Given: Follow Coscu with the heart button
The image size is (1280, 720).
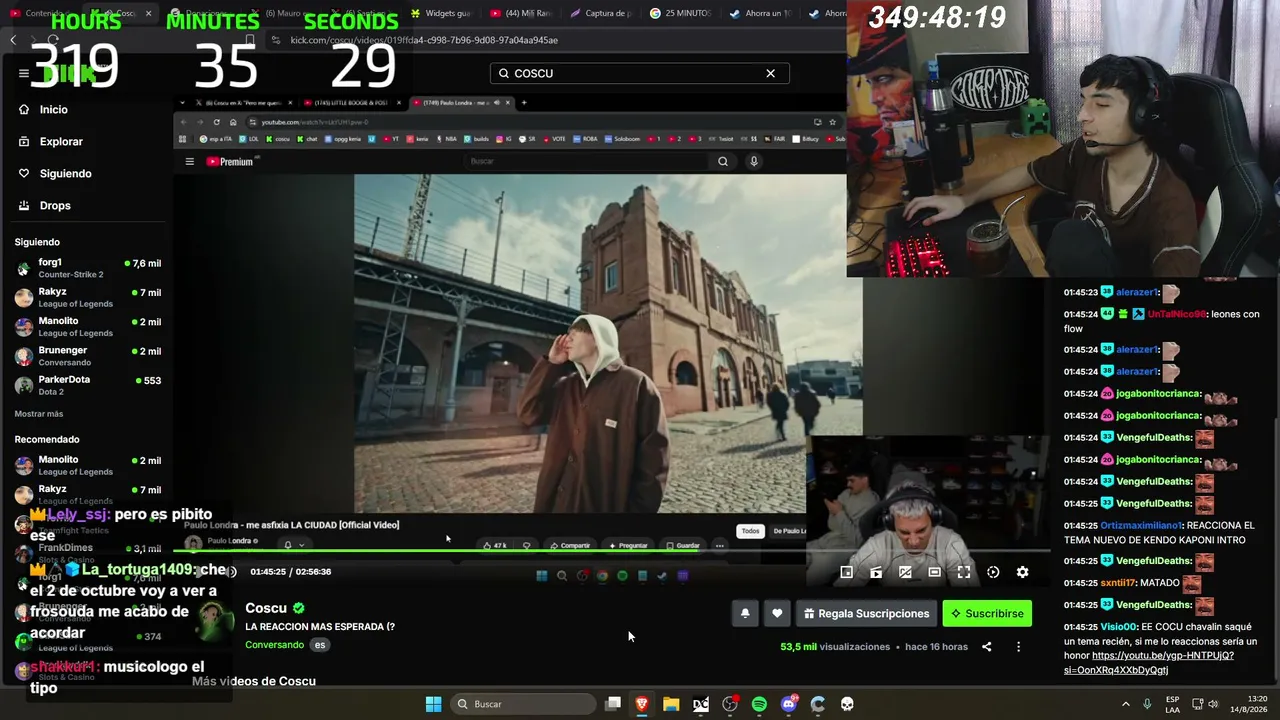Looking at the screenshot, I should pos(777,613).
